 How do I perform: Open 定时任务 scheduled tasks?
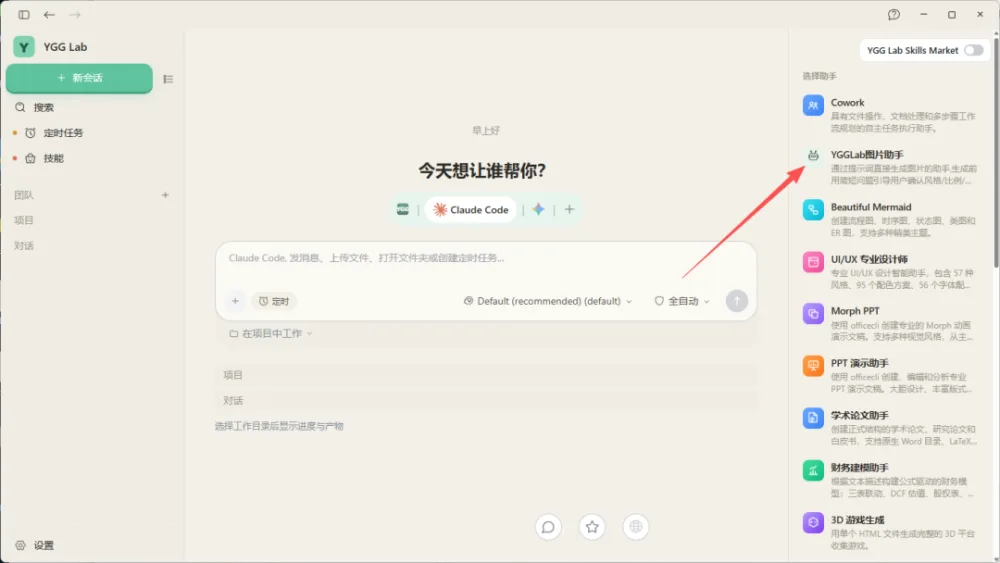[62, 133]
